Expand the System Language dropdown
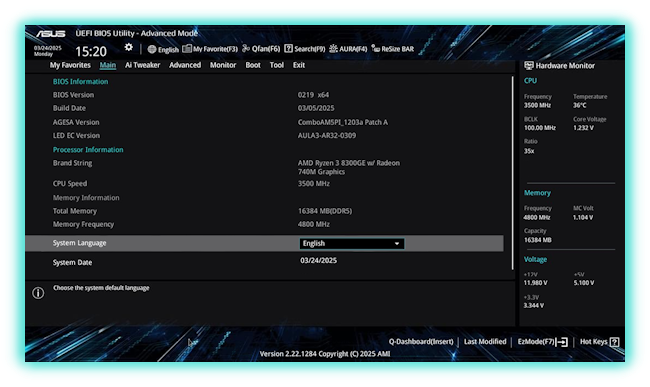 (352, 243)
